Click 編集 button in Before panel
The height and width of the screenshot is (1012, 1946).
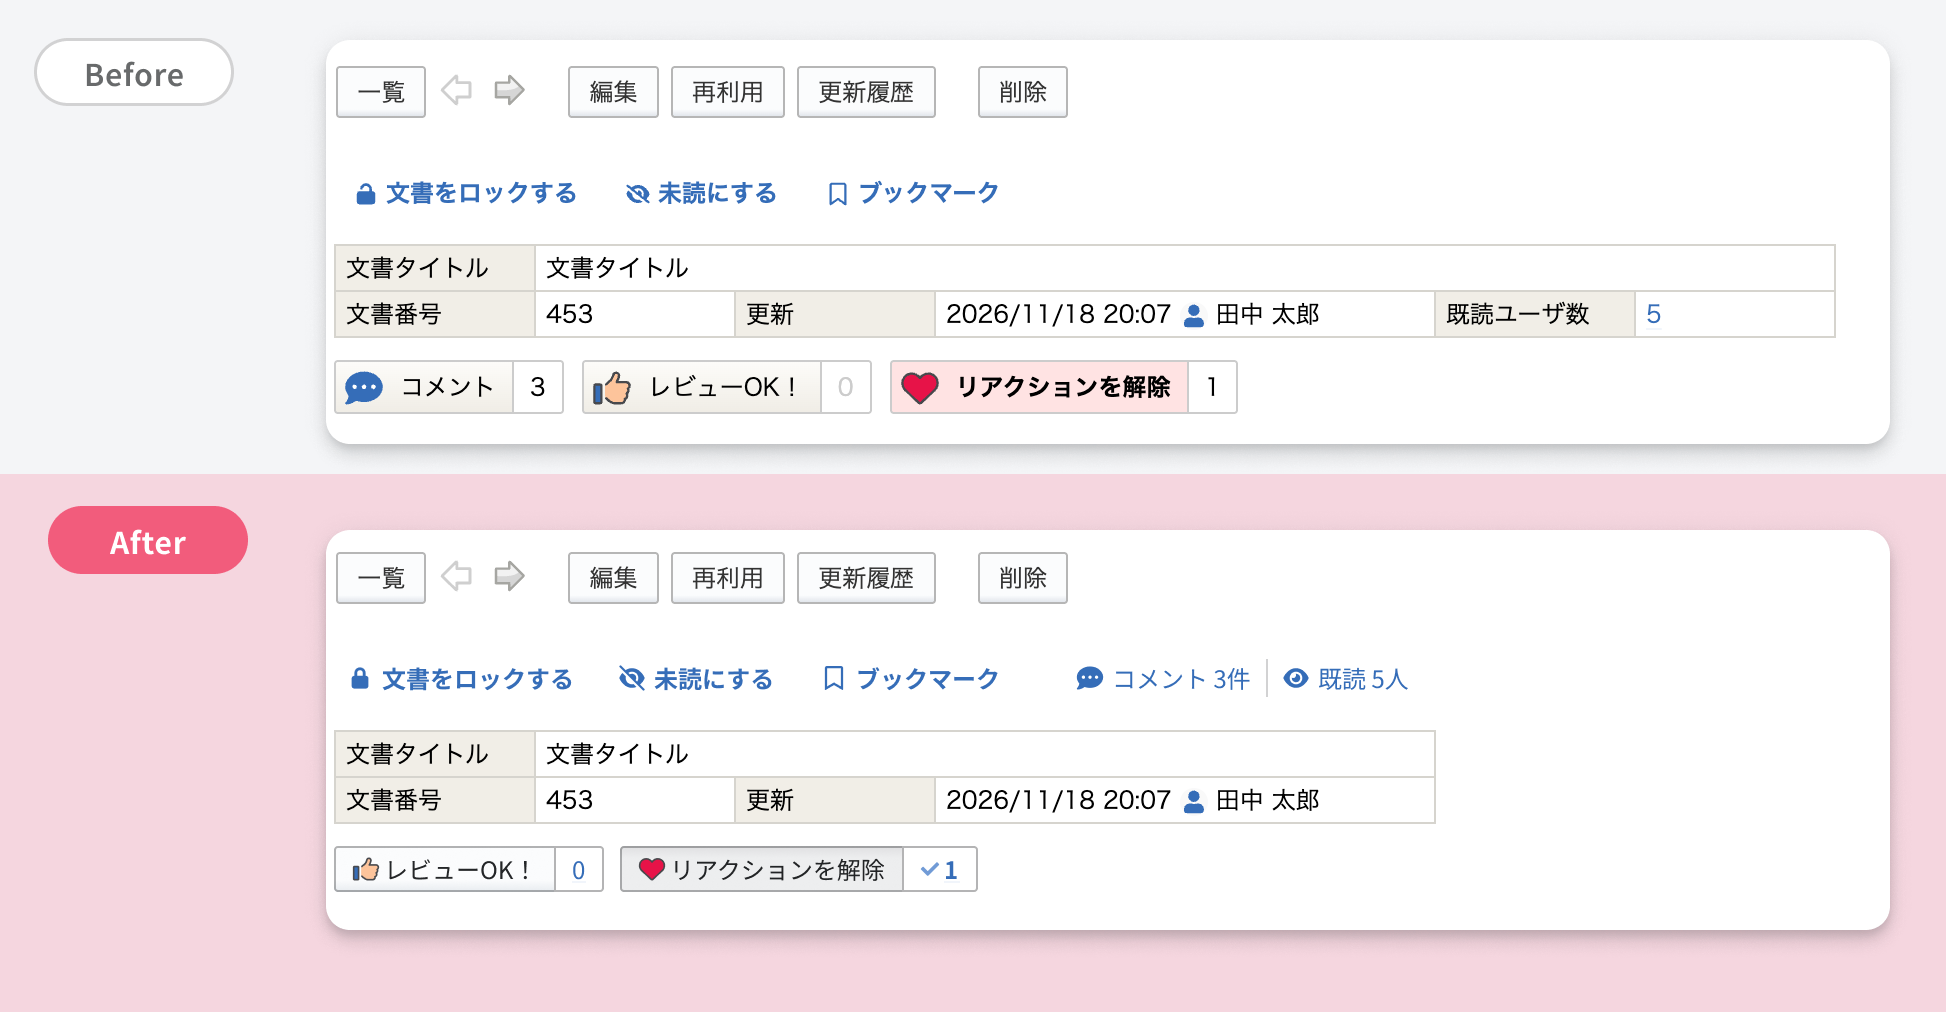pos(613,92)
